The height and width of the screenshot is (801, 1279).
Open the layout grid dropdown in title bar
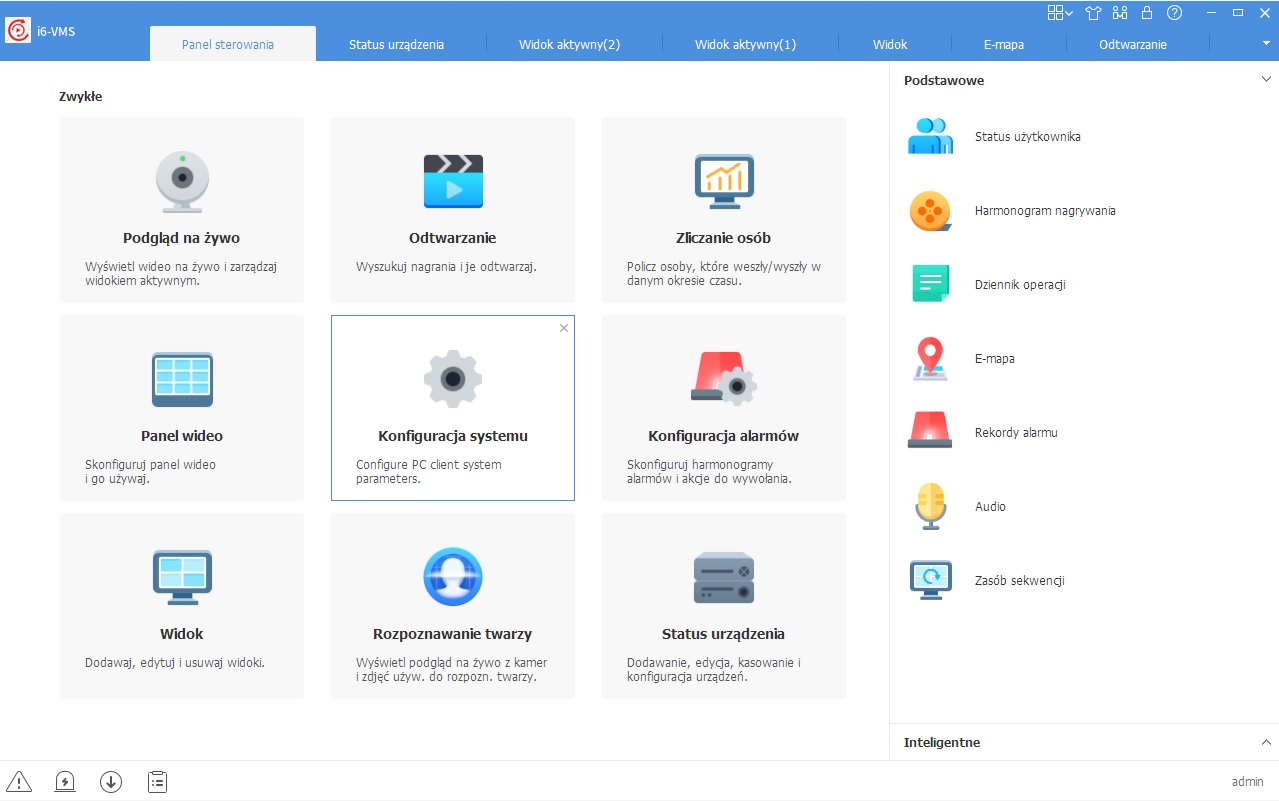(x=1059, y=13)
